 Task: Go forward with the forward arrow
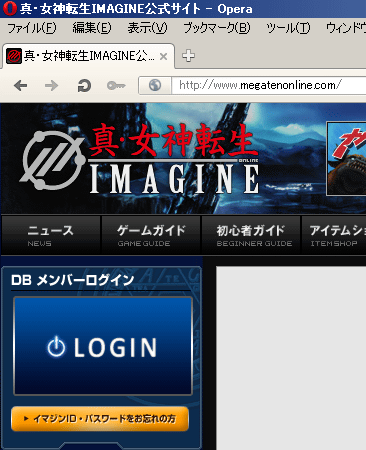tap(51, 86)
